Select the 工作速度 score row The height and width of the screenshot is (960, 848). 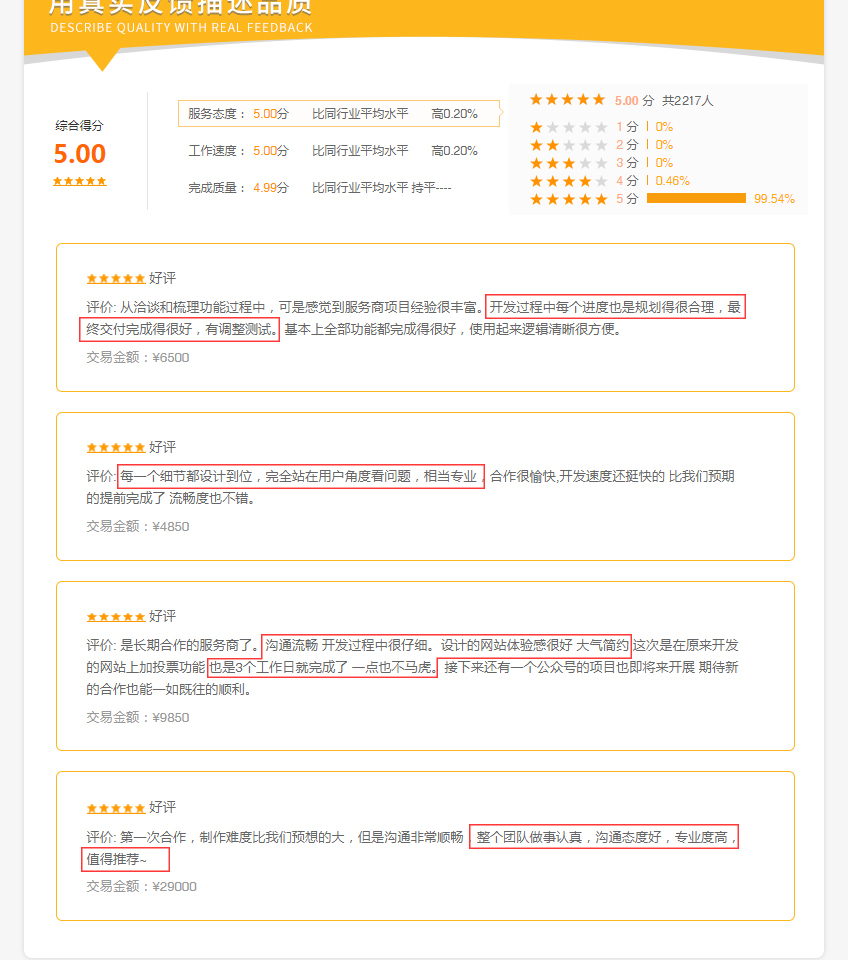coord(332,151)
